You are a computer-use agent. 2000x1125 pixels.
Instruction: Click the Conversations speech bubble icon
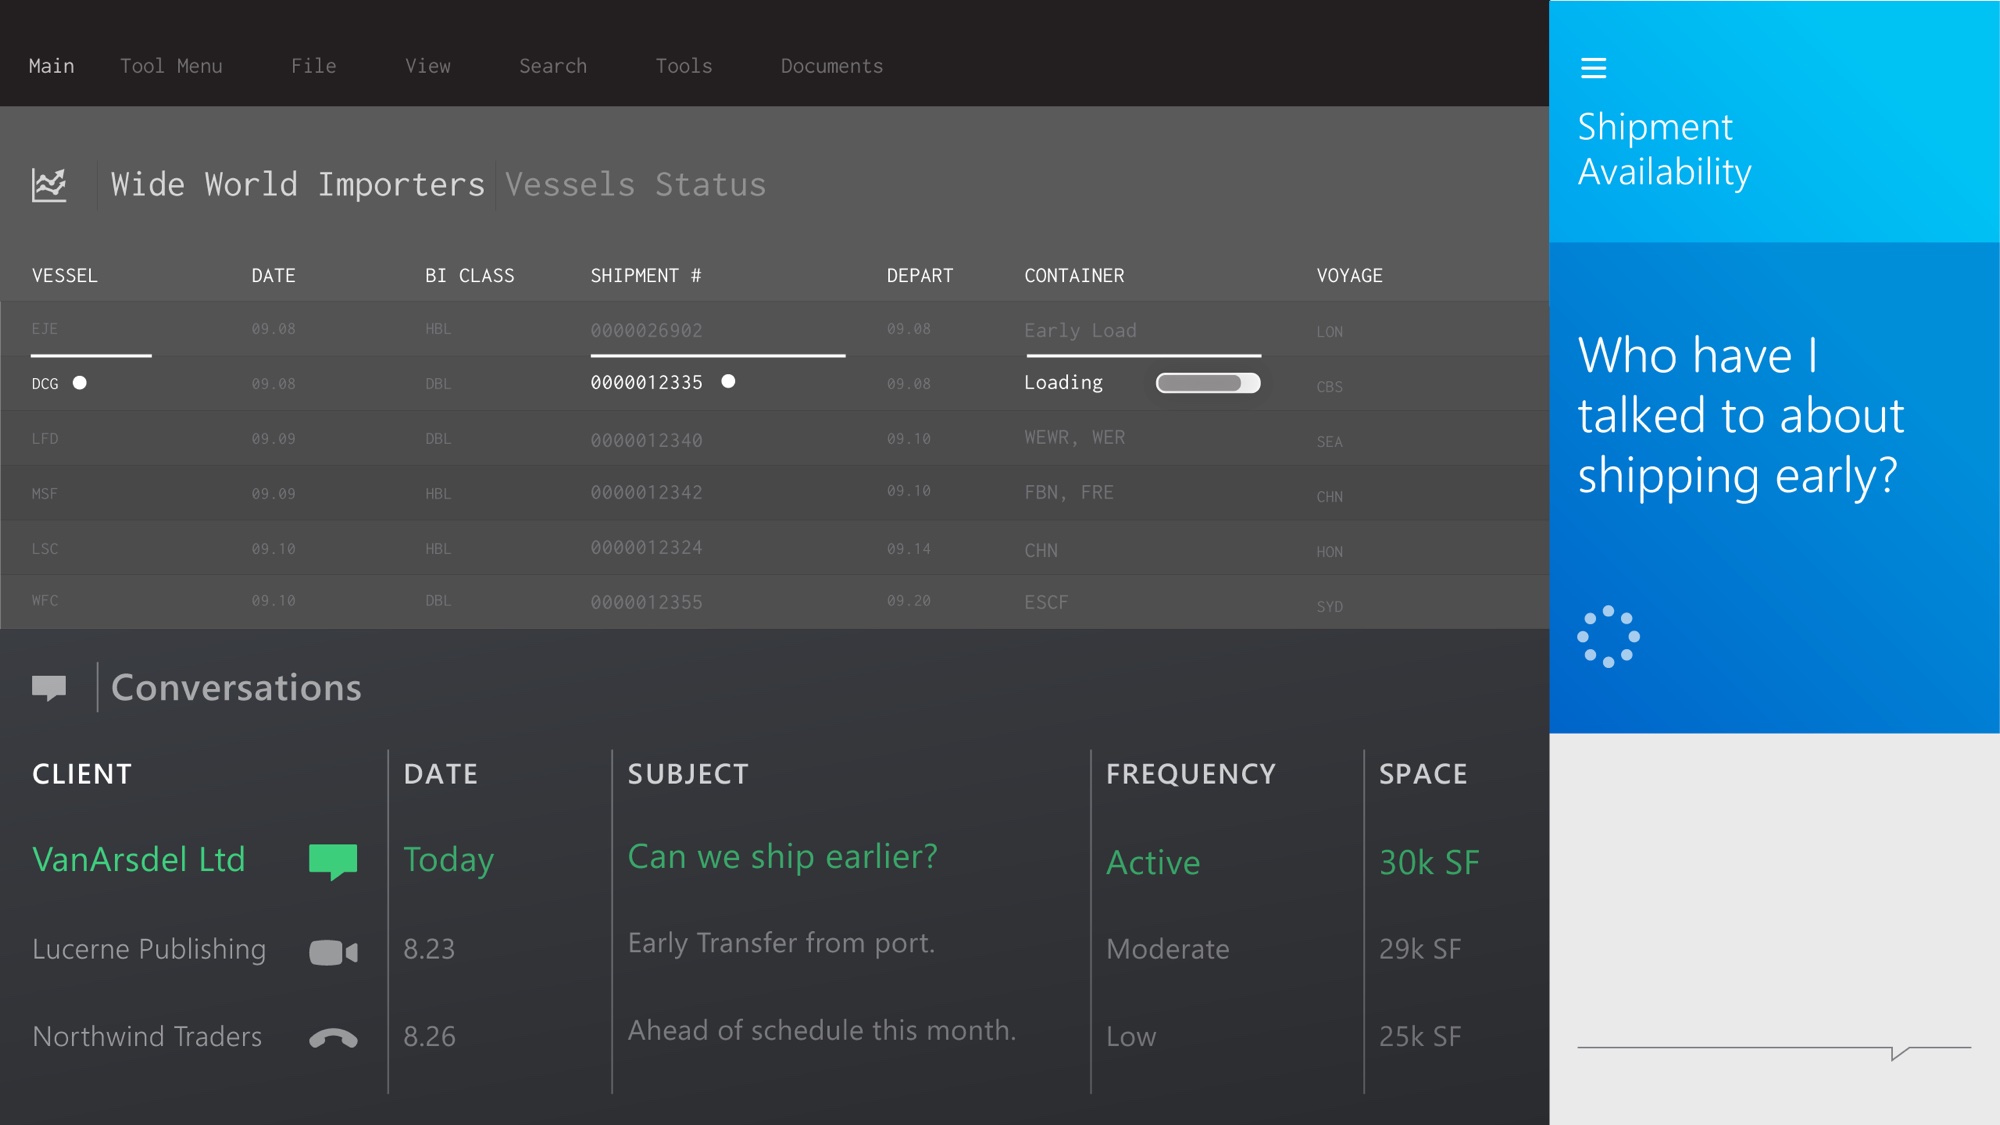click(51, 687)
